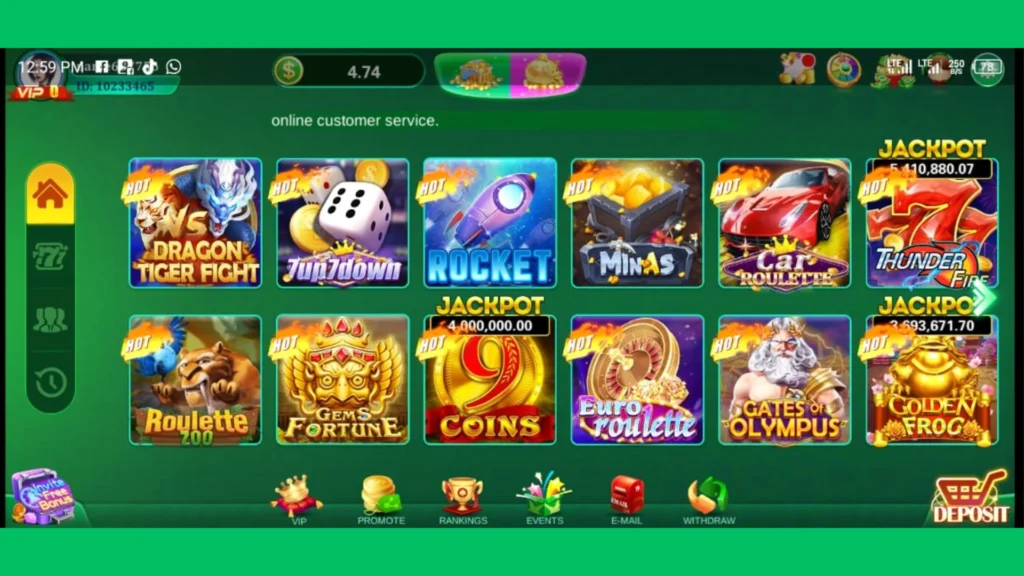Open the history clock sidebar icon

point(50,382)
